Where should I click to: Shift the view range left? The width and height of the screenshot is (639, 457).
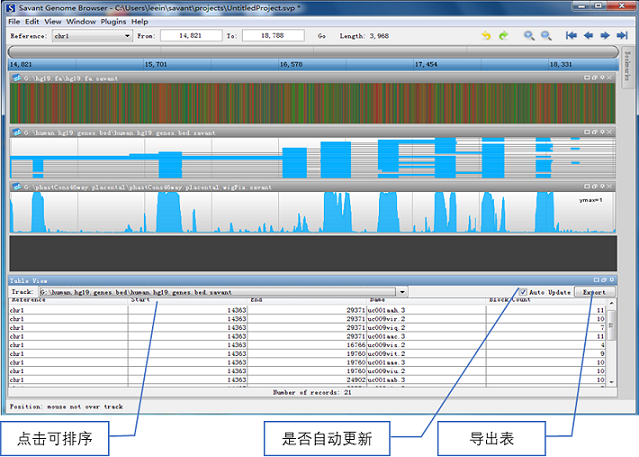[587, 36]
